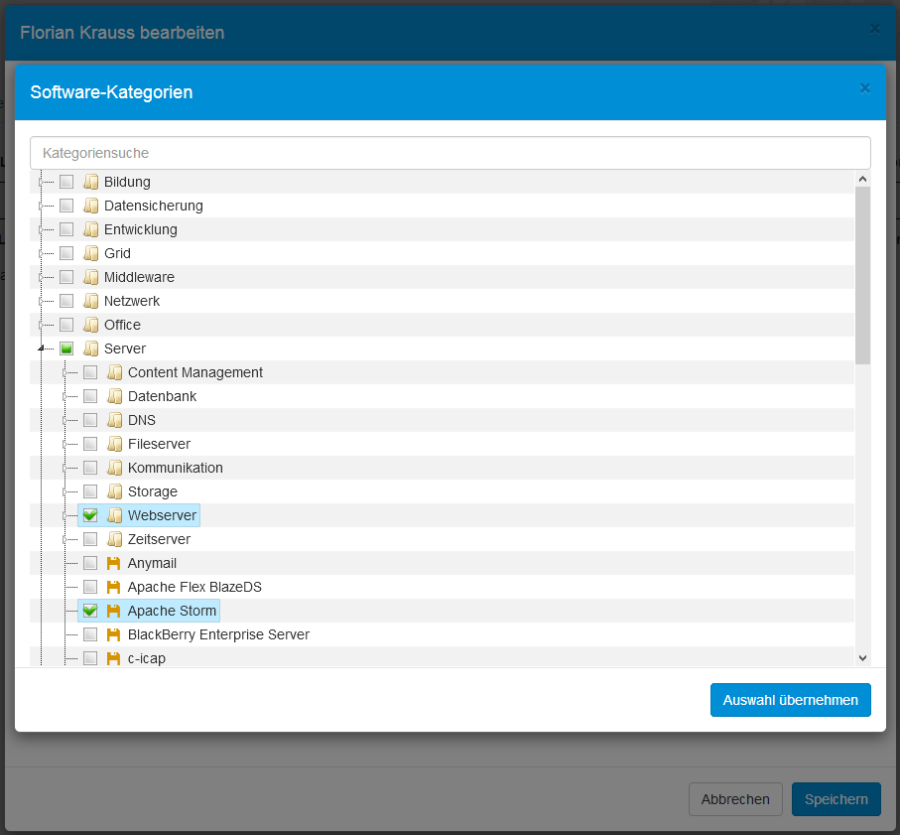Uncheck the Webserver checkbox
The width and height of the screenshot is (900, 835).
[90, 515]
